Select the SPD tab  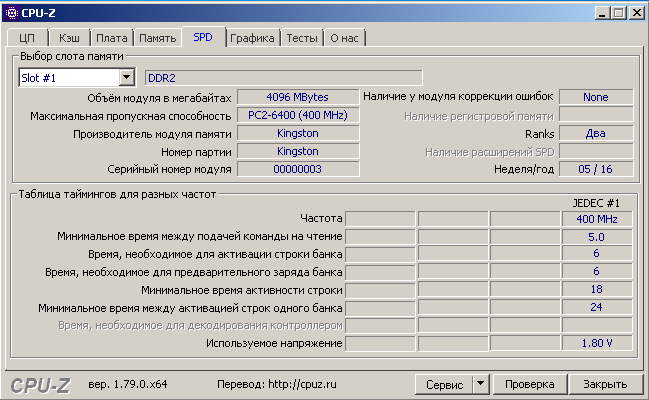coord(203,37)
